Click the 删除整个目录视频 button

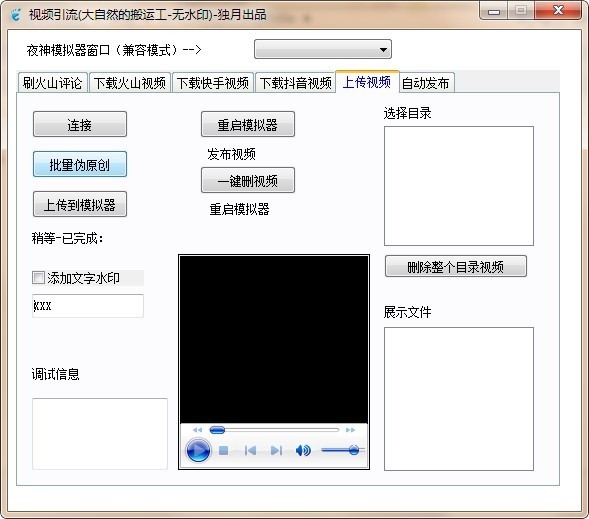click(455, 267)
